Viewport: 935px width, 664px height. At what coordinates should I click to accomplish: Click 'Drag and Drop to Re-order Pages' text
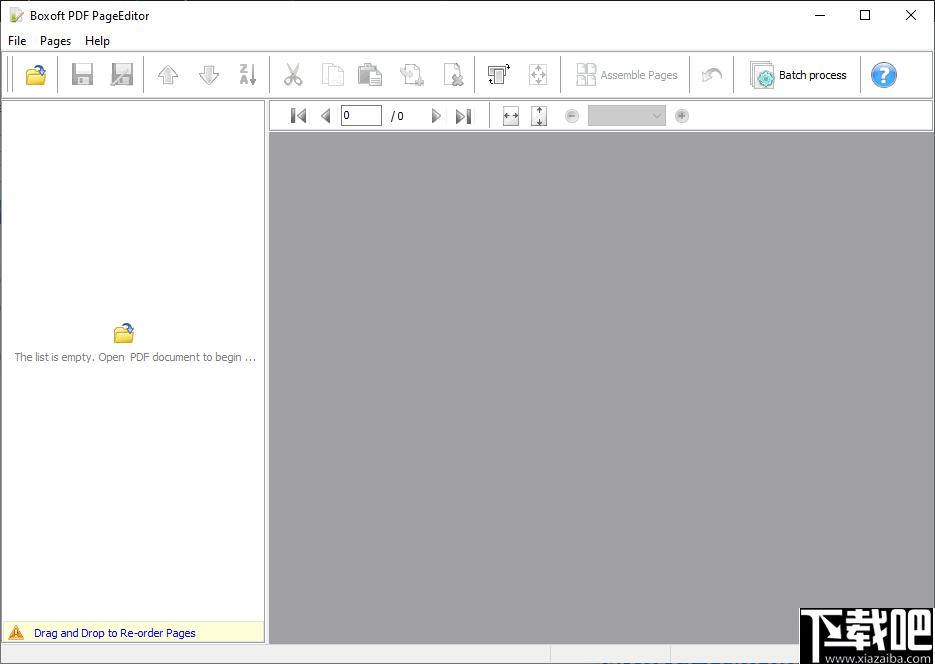pyautogui.click(x=115, y=633)
